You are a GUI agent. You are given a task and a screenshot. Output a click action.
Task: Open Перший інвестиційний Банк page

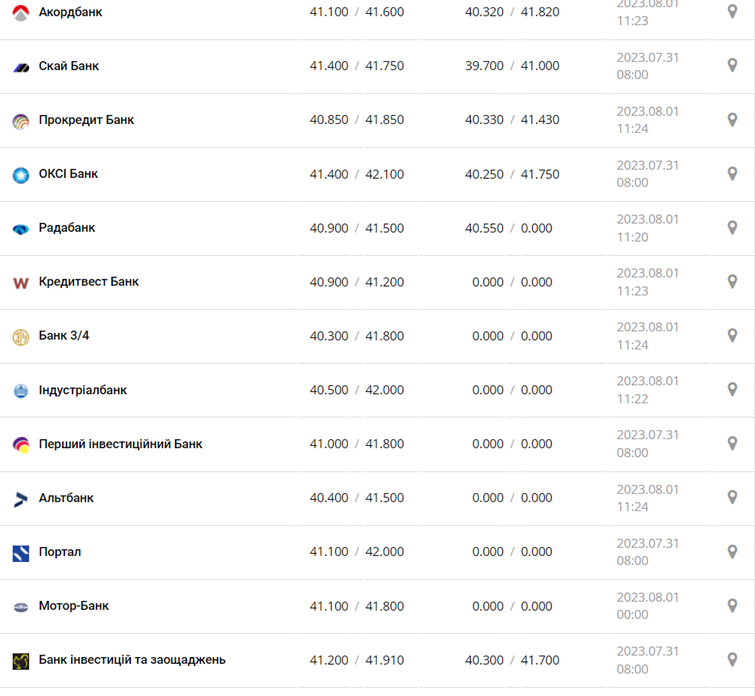point(120,444)
